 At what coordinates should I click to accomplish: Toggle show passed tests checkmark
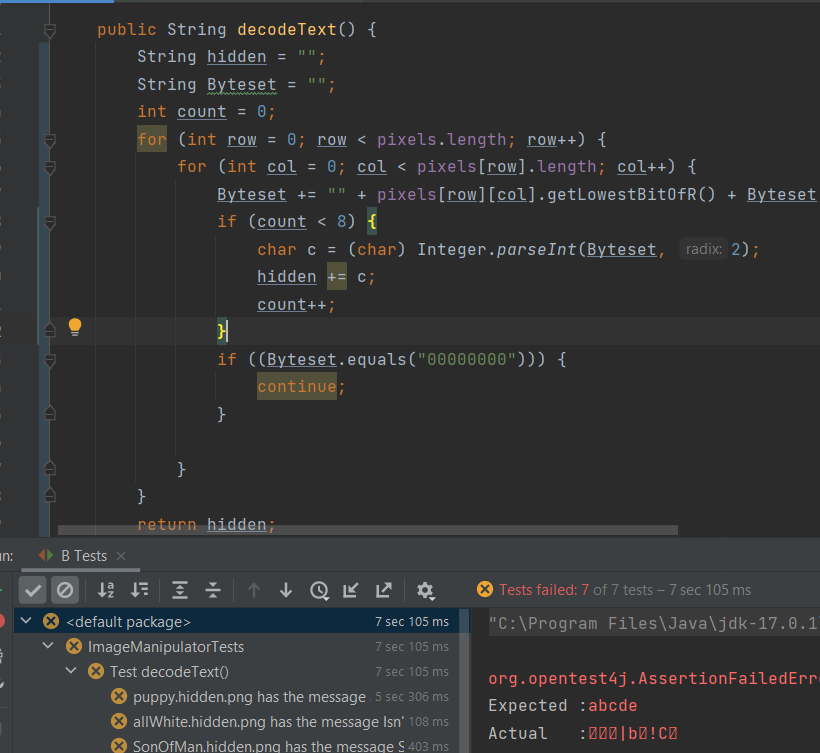[x=33, y=590]
